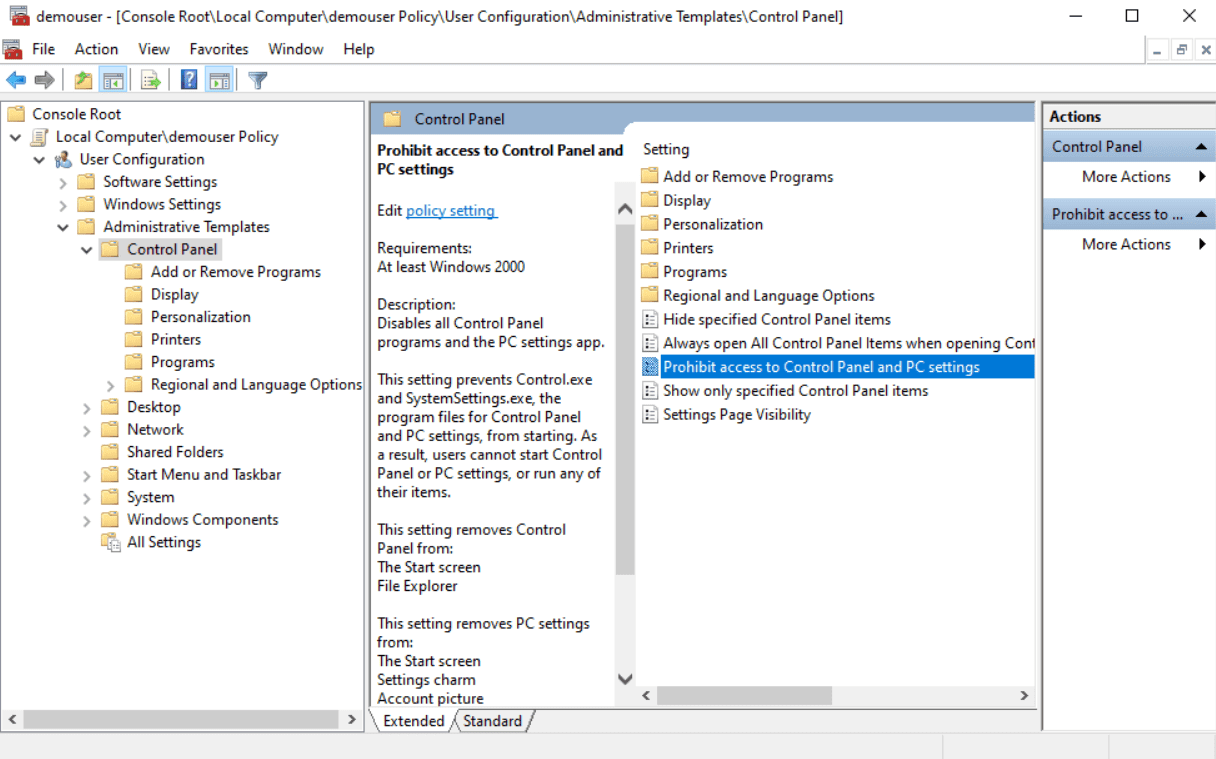Collapse the Control Panel tree node
The width and height of the screenshot is (1216, 759).
[x=87, y=249]
